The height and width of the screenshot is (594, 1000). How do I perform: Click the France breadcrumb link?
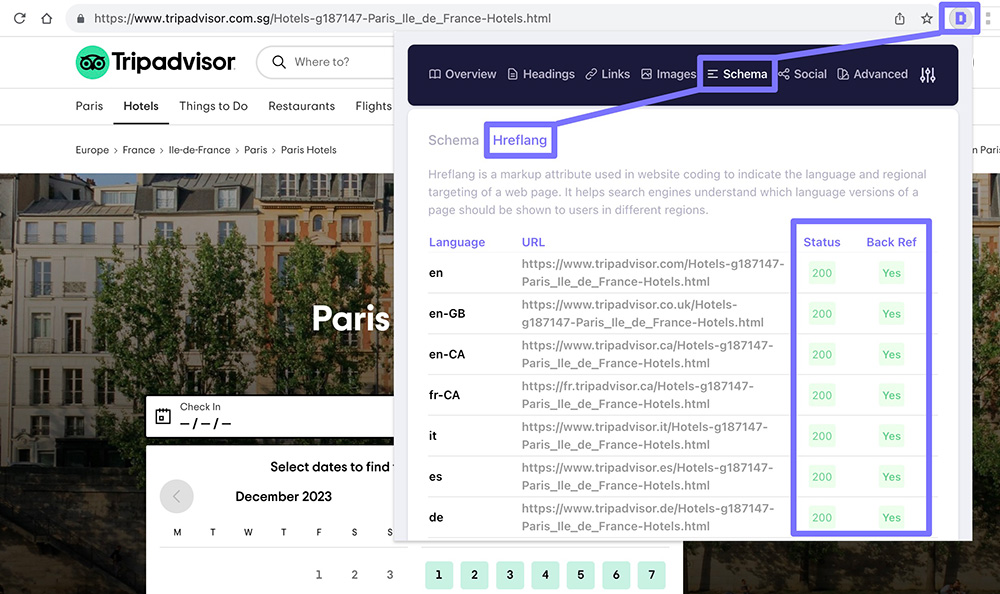(x=139, y=150)
